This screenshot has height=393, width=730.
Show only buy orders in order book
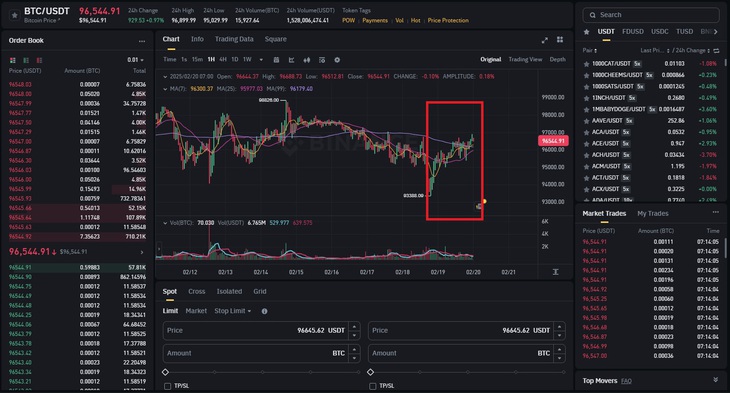(26, 60)
